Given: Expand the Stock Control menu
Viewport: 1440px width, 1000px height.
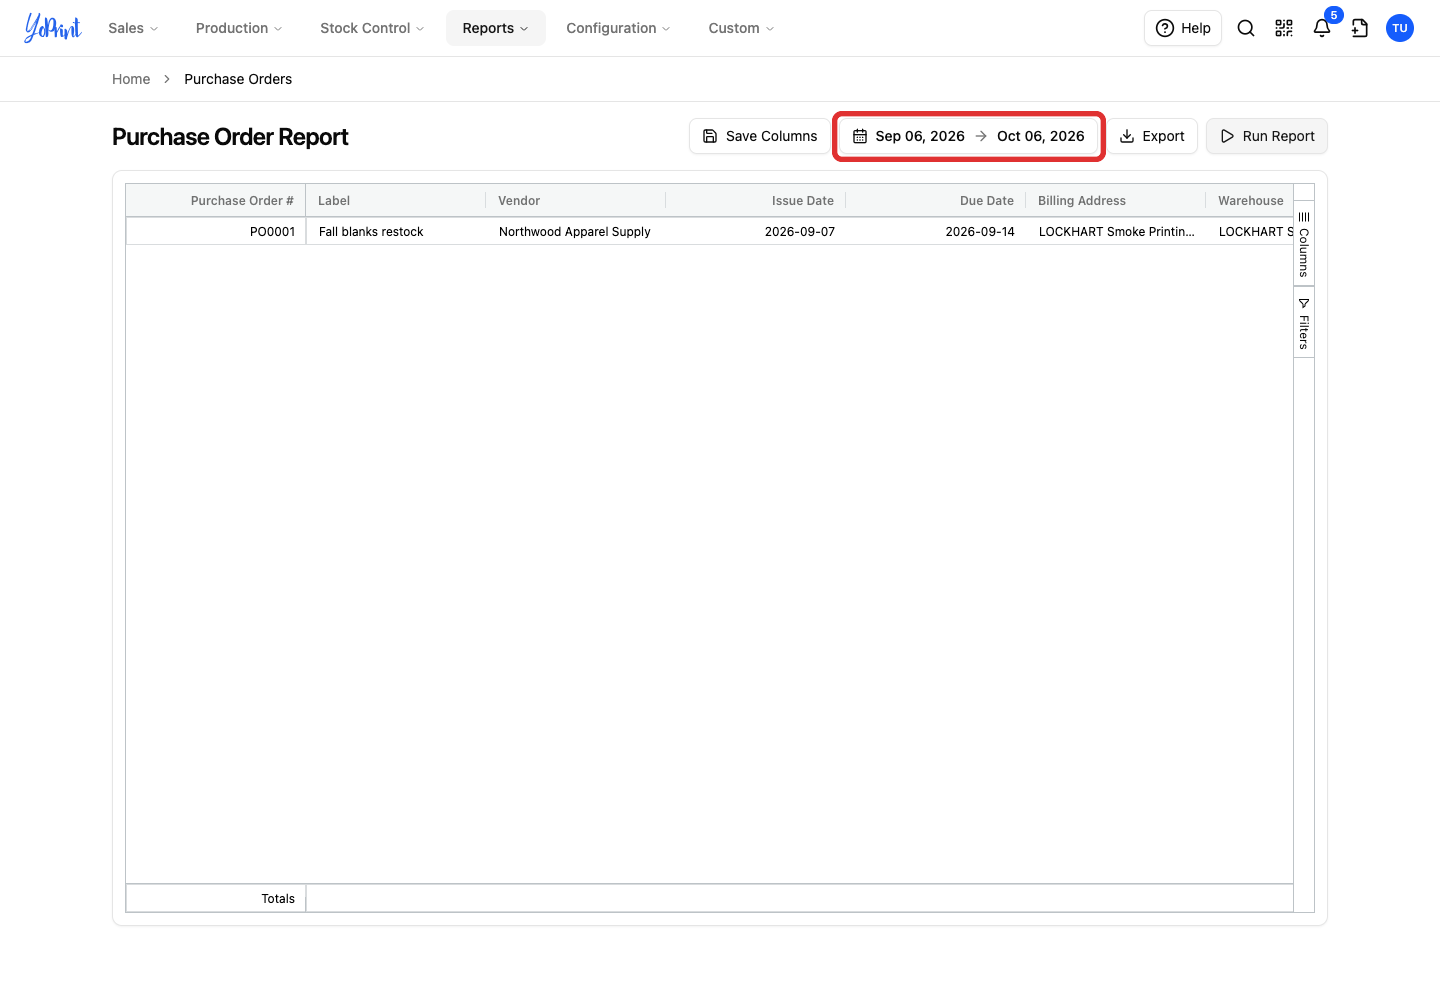Looking at the screenshot, I should tap(372, 28).
